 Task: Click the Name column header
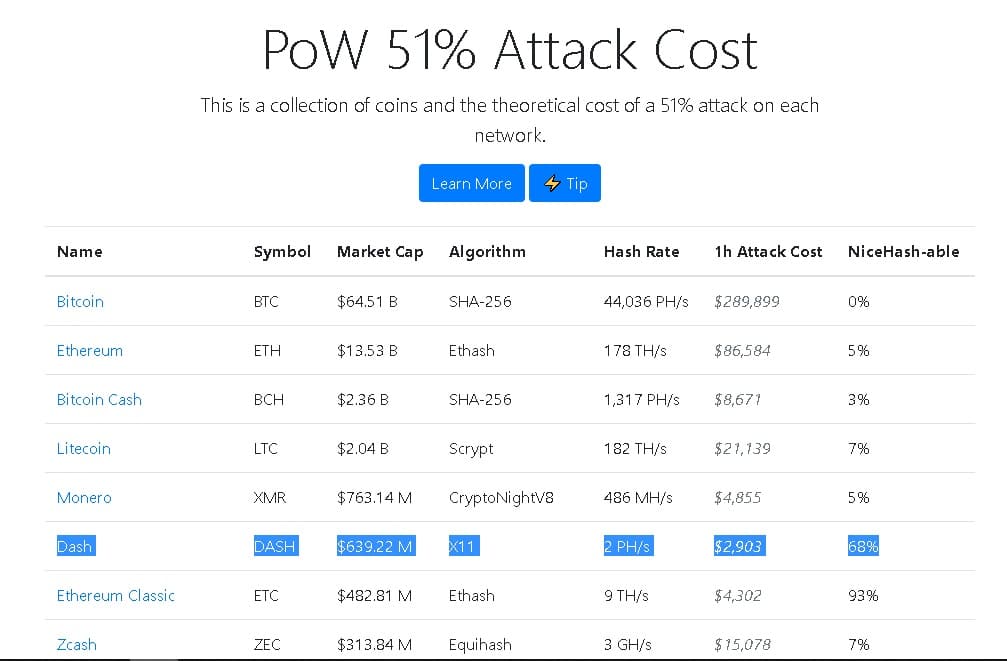point(80,252)
